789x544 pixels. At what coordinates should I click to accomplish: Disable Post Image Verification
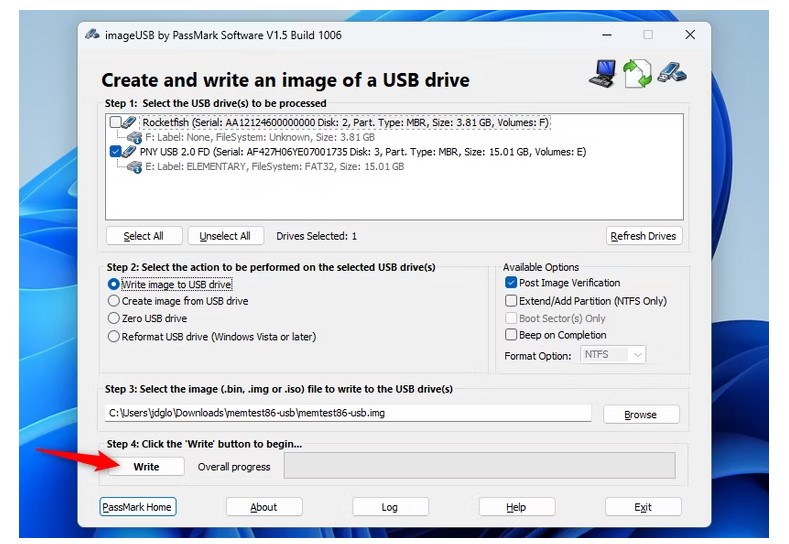click(x=511, y=282)
